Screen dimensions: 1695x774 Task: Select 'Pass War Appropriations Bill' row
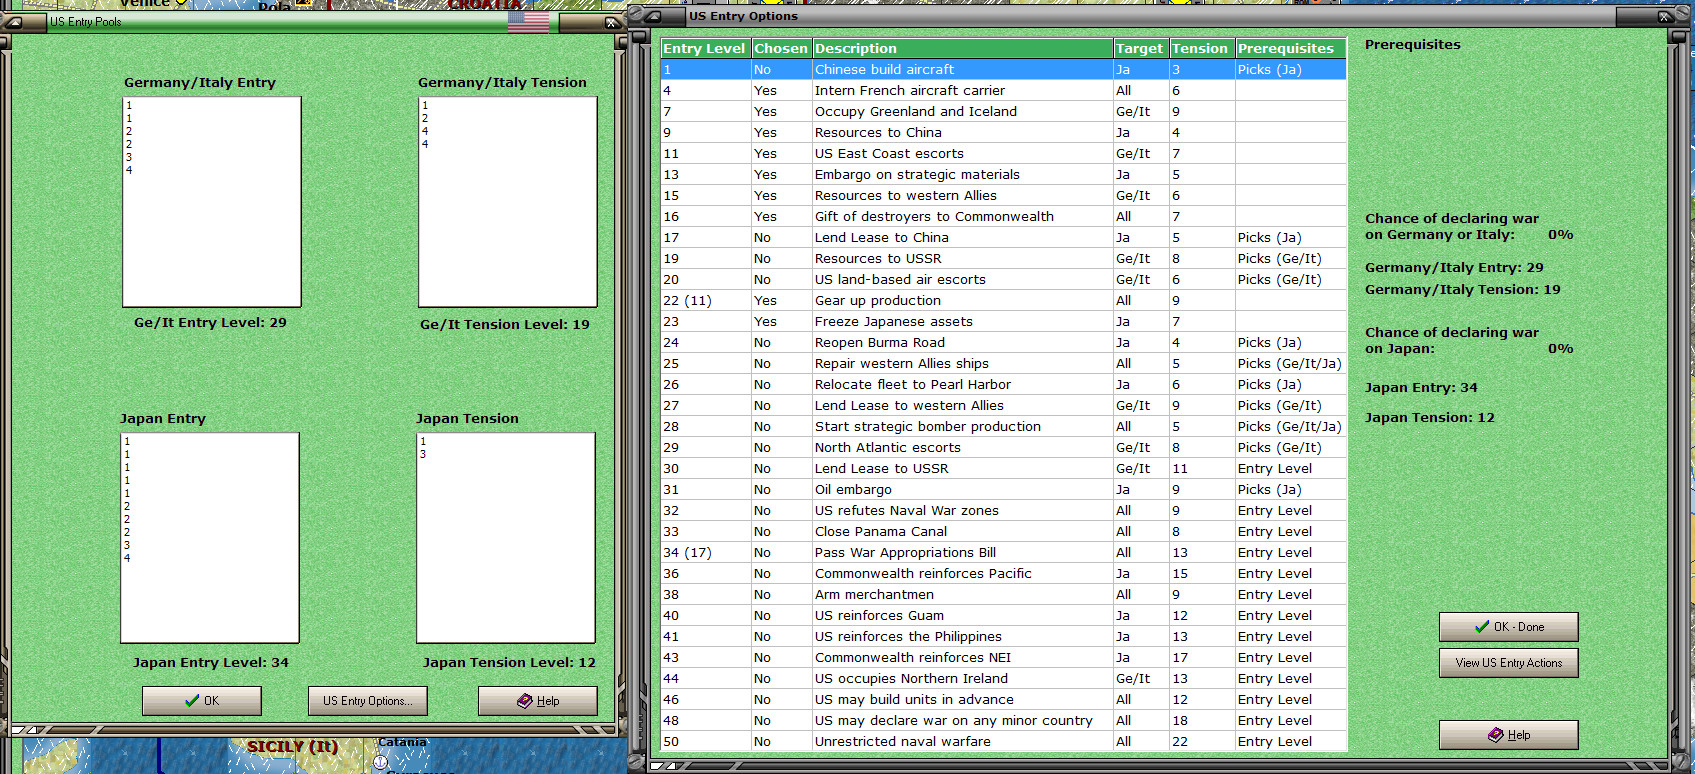pyautogui.click(x=1004, y=553)
